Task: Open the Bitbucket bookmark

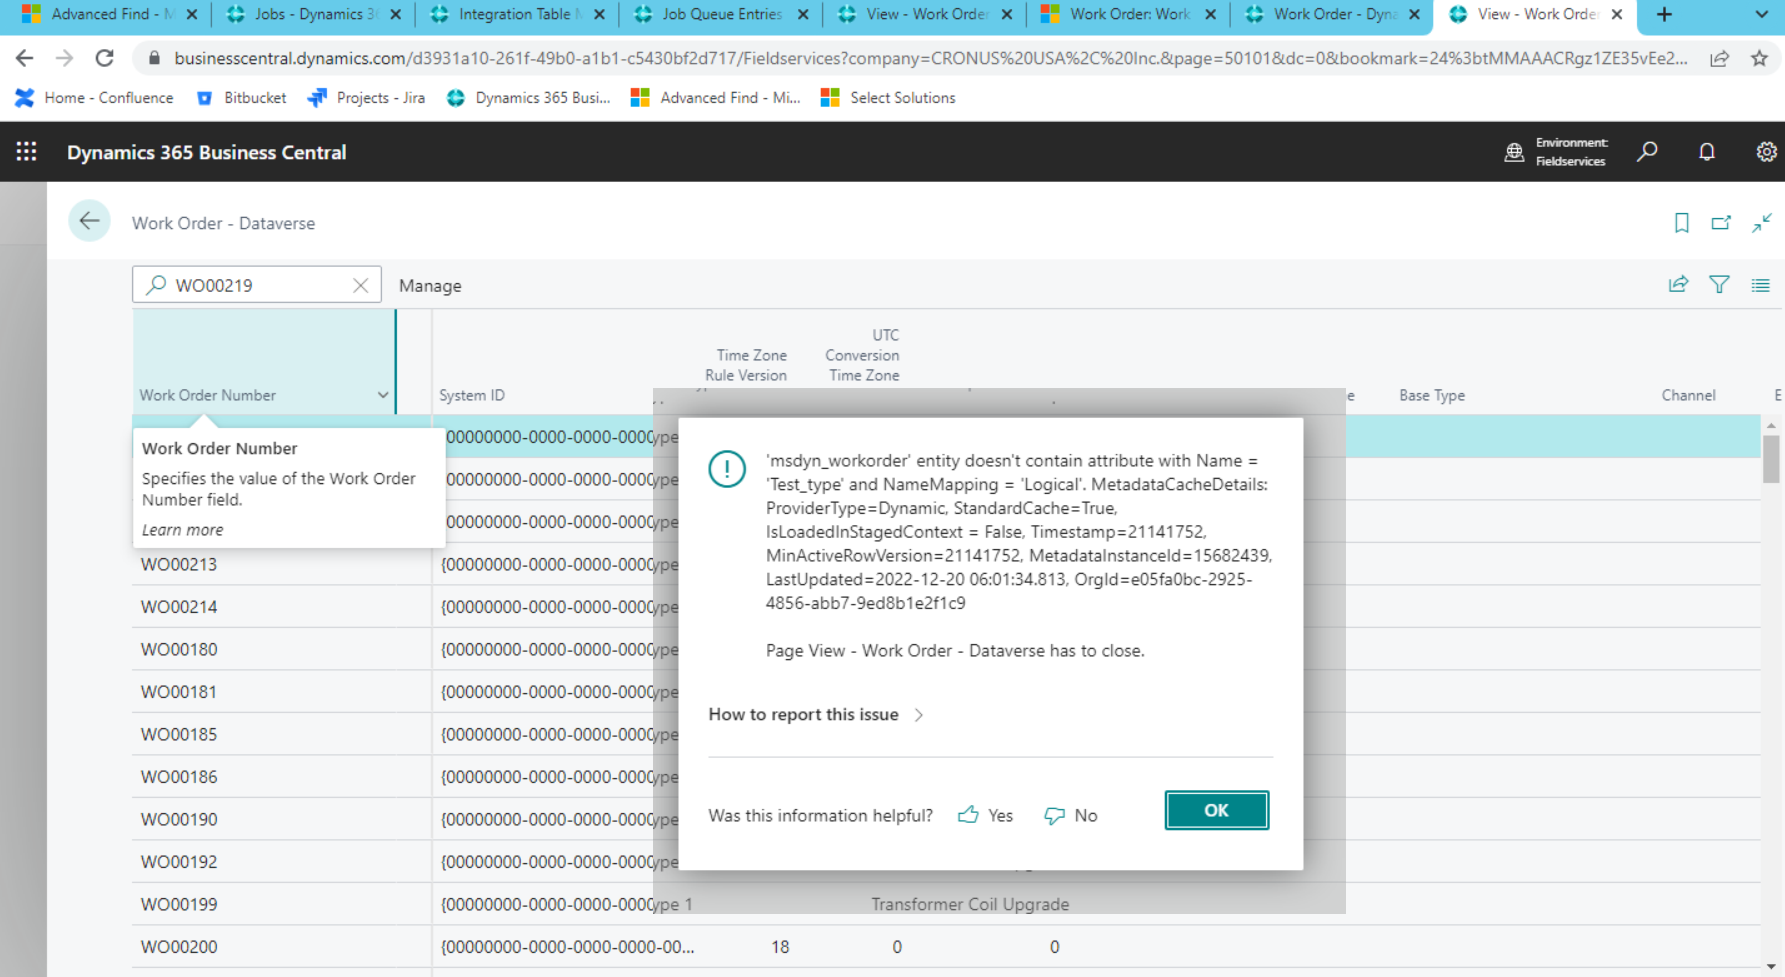Action: (241, 97)
